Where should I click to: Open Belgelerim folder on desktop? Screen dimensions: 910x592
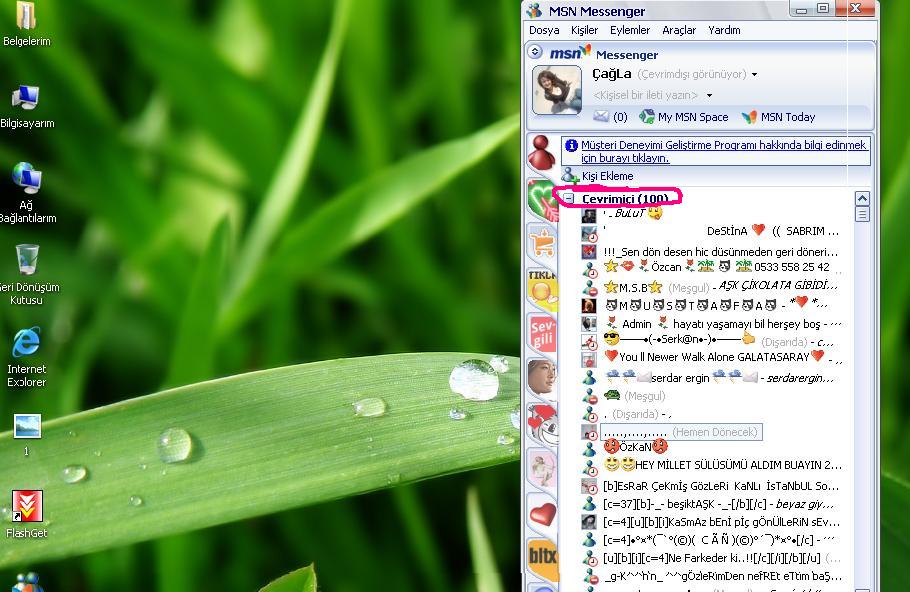26,24
